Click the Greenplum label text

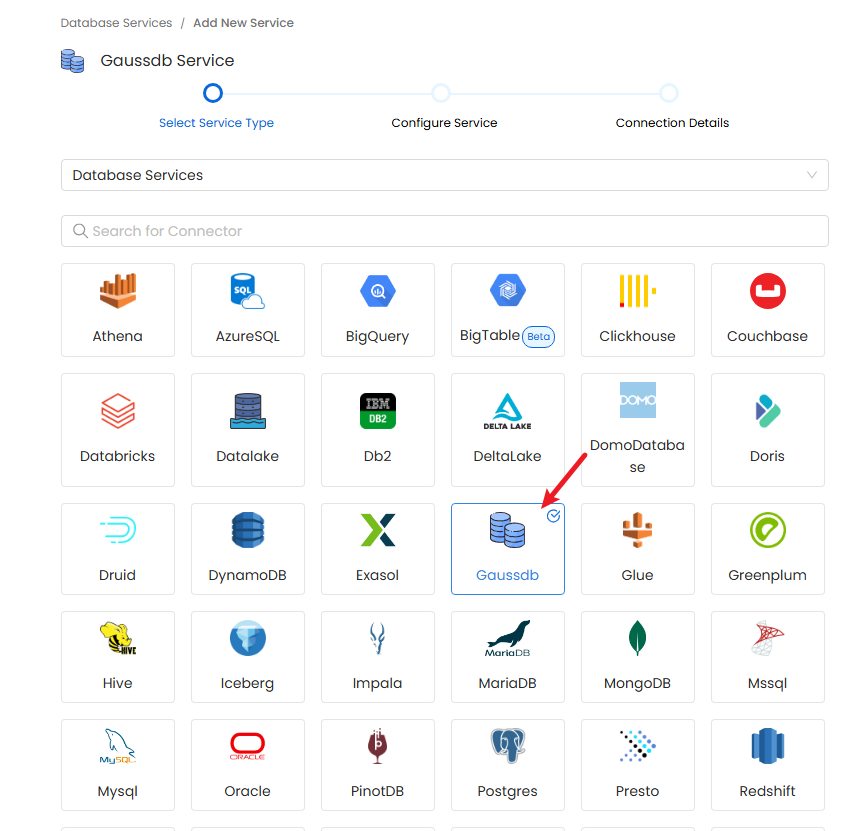coord(767,576)
